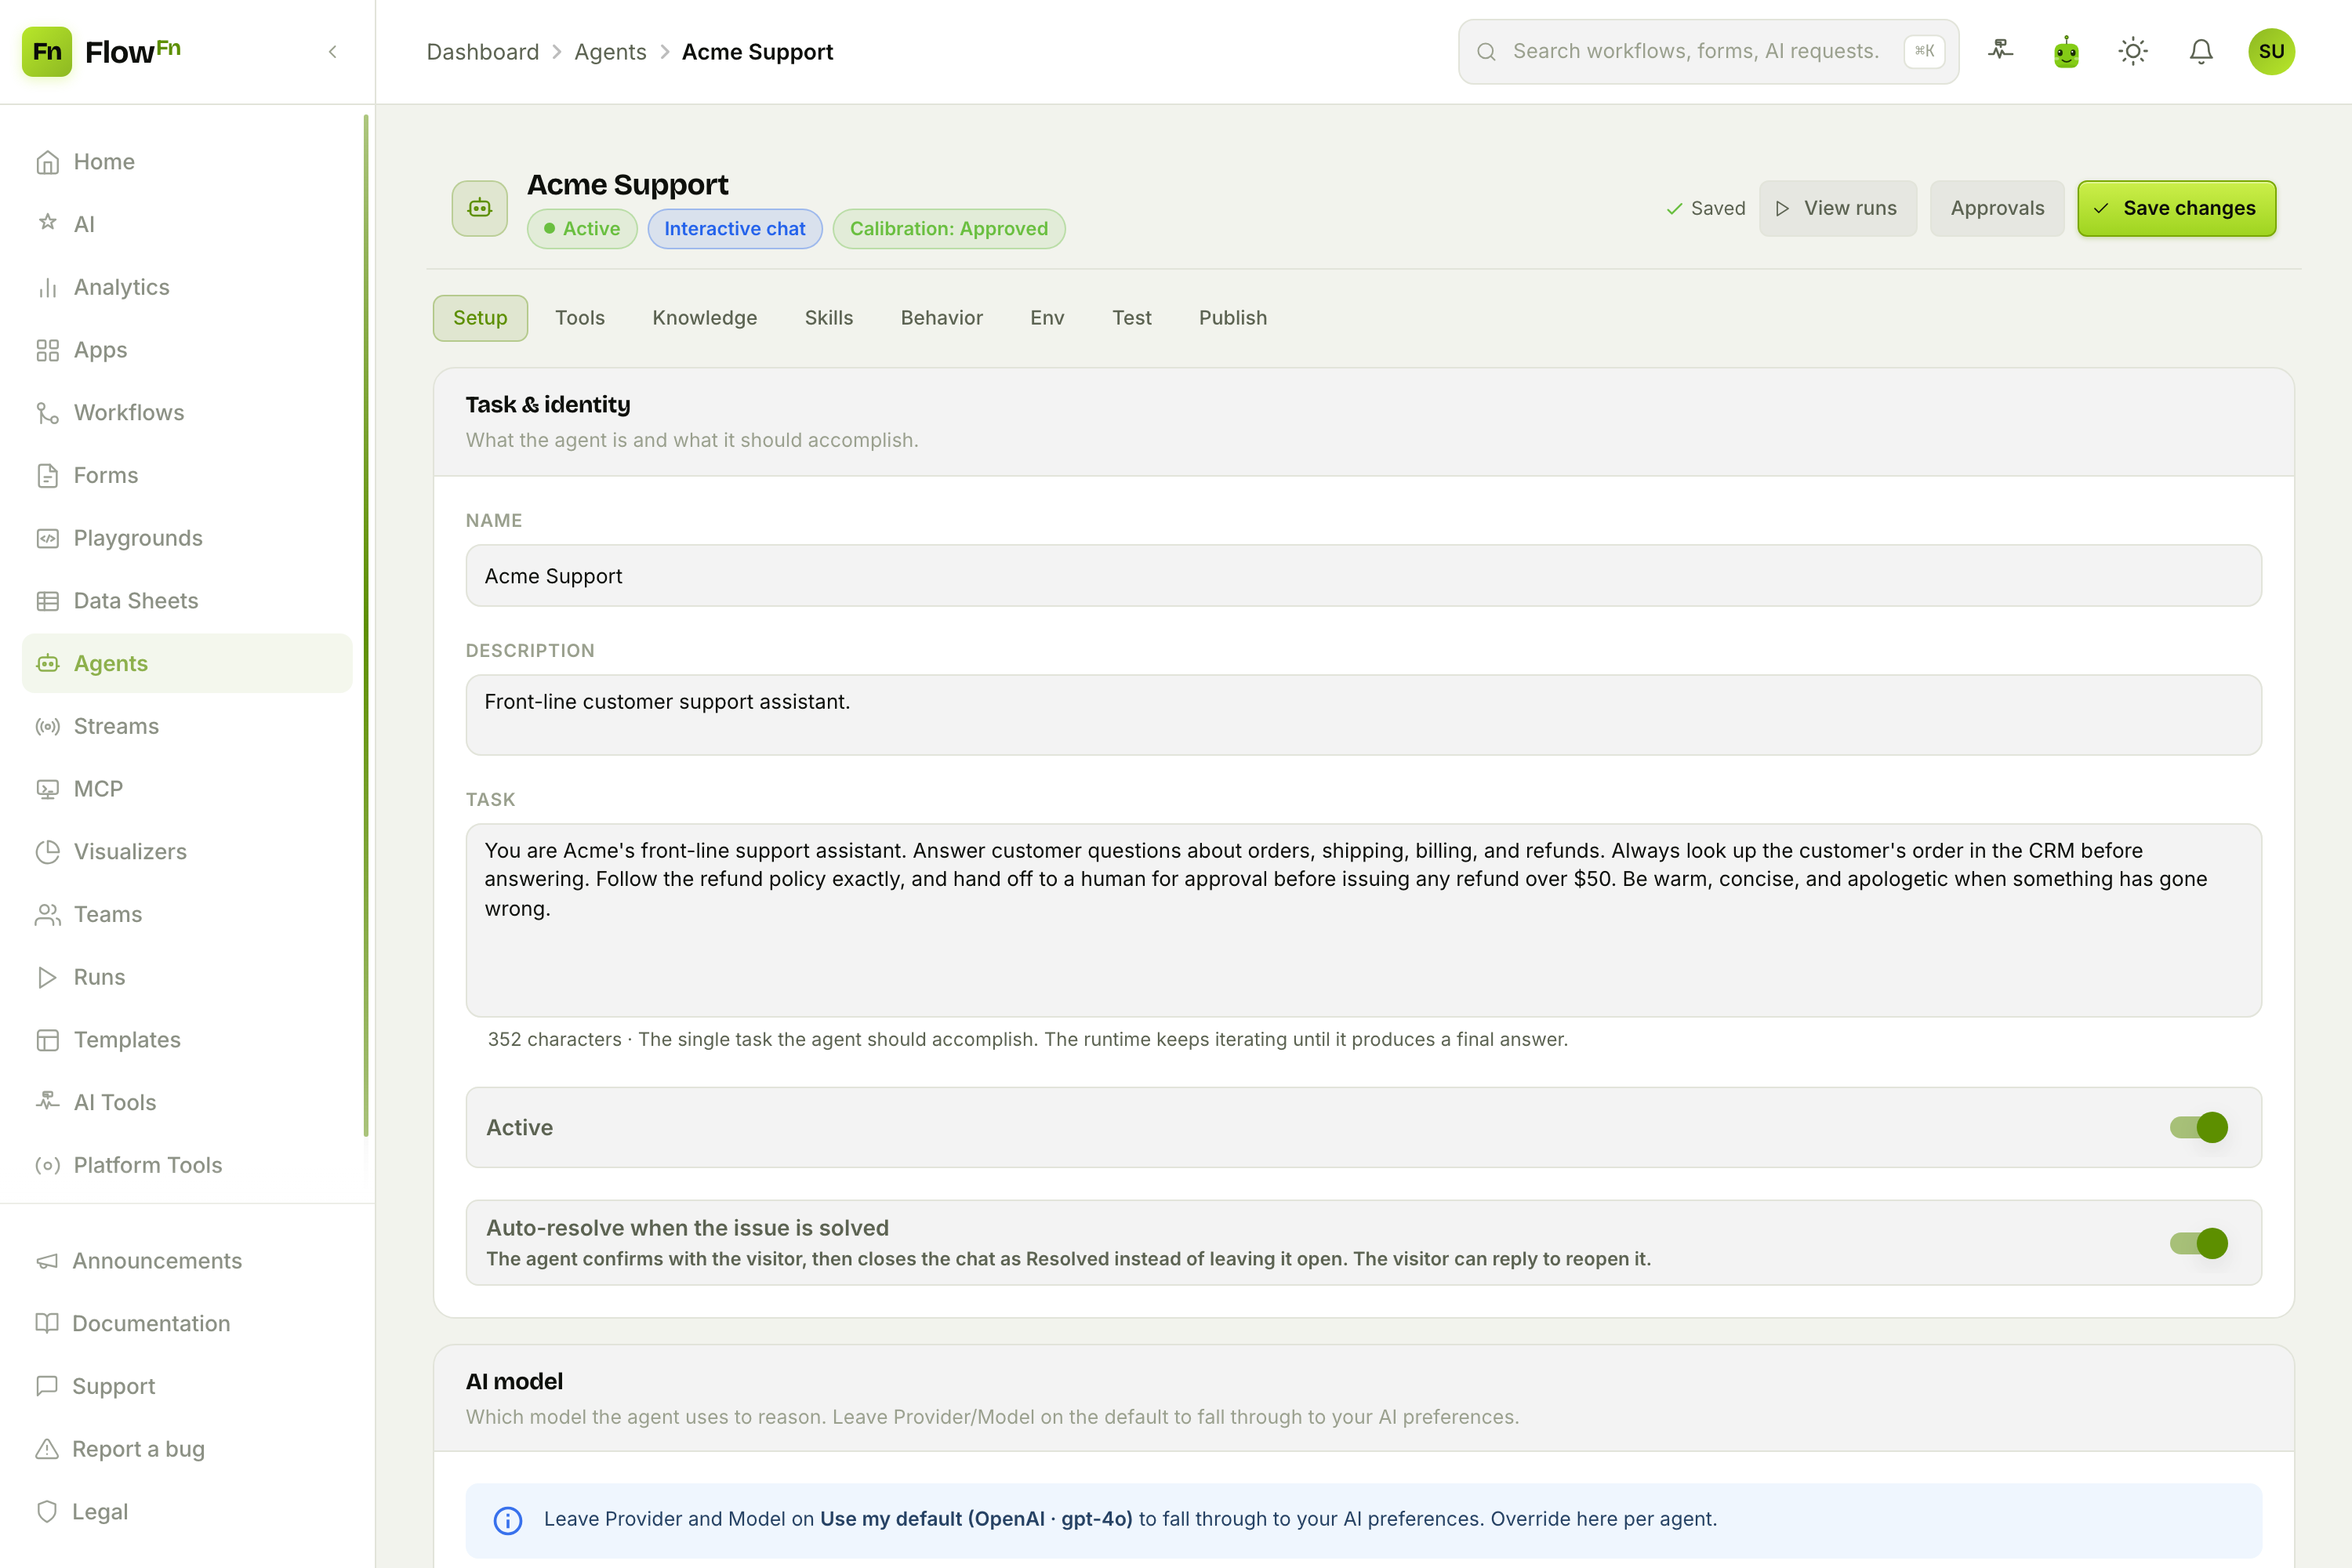
Task: Open Data Sheets in the sidebar
Action: pyautogui.click(x=187, y=601)
